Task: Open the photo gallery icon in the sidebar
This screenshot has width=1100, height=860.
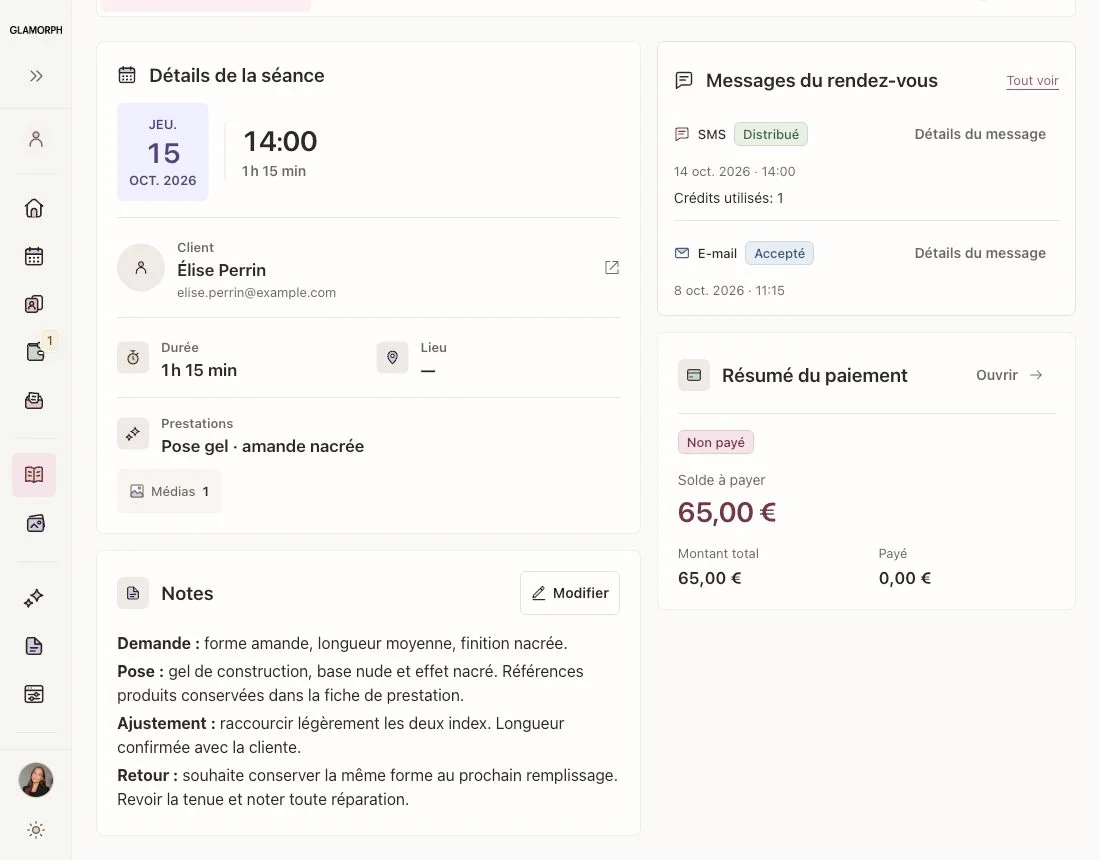Action: coord(35,523)
